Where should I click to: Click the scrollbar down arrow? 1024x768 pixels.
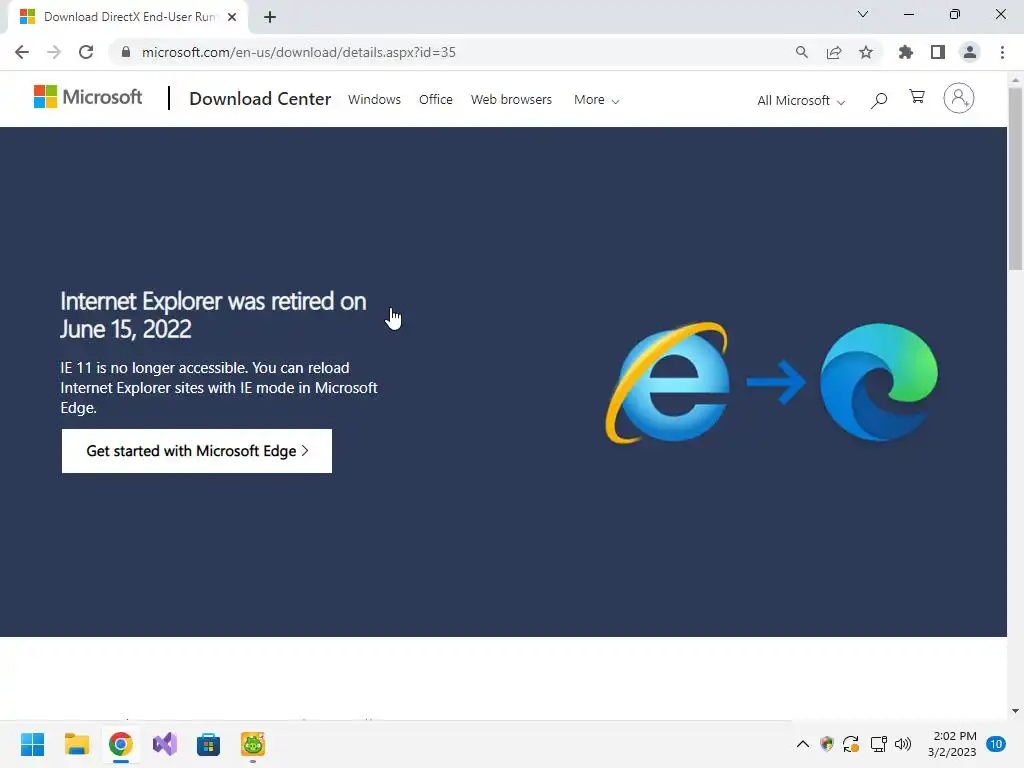1015,711
